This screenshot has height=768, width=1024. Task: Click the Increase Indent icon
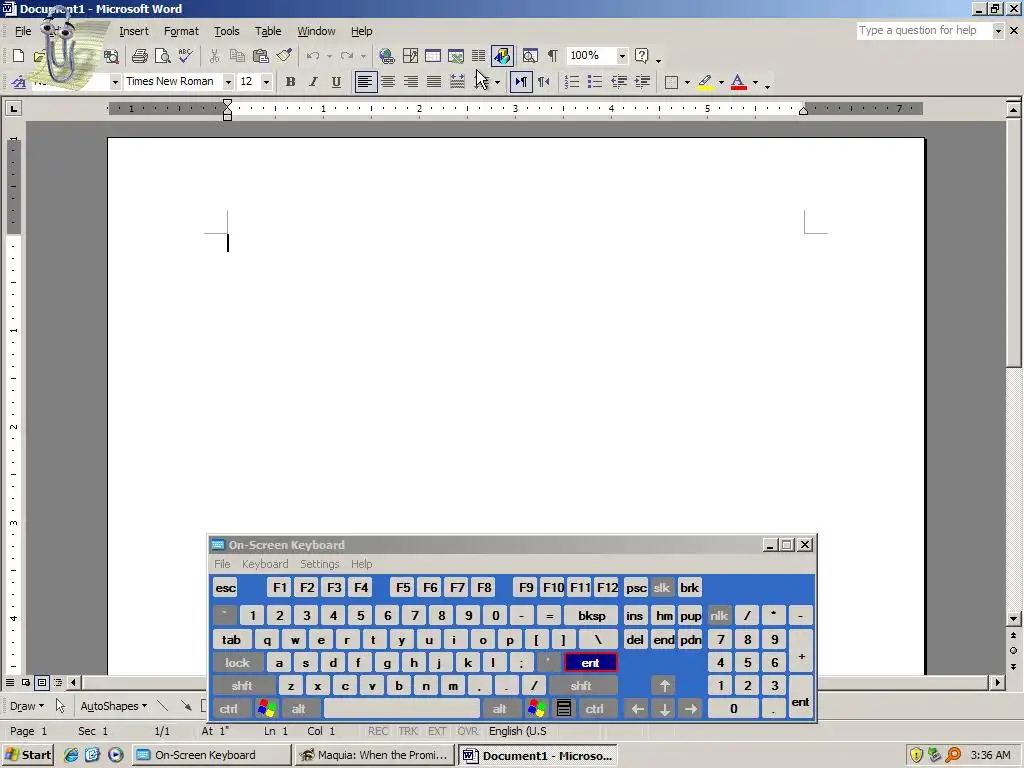coord(642,82)
